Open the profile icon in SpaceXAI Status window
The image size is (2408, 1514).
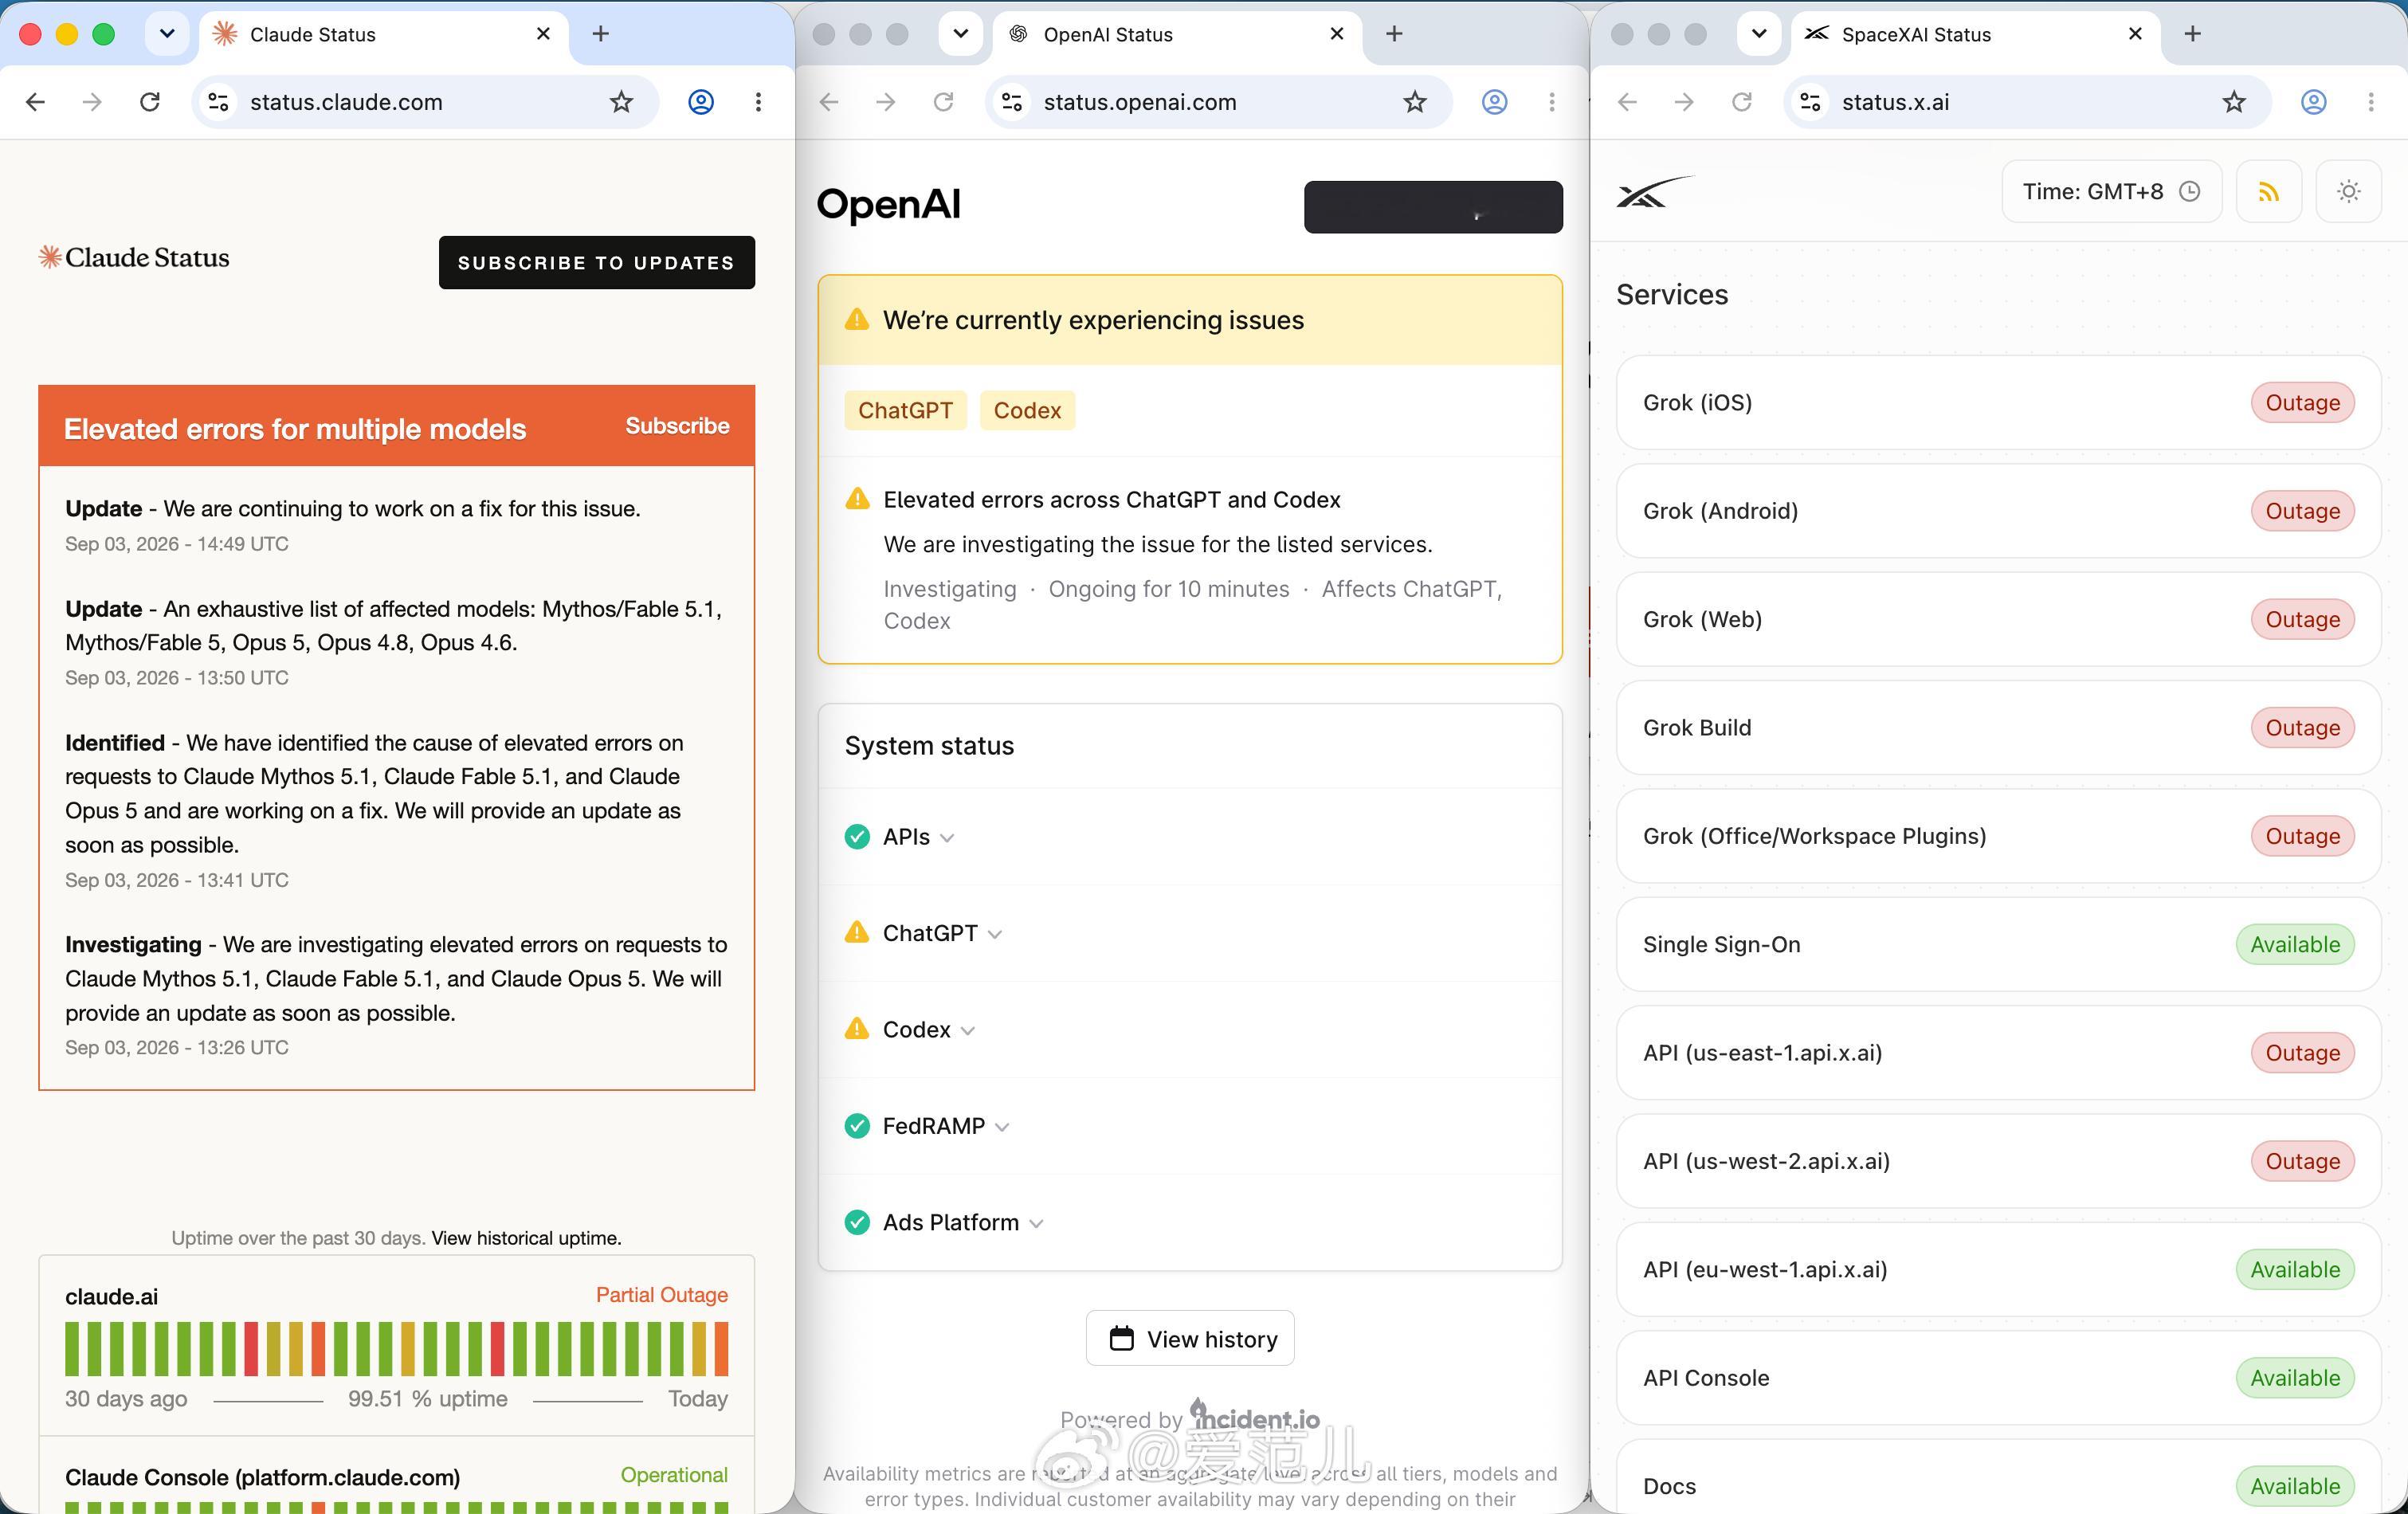(2313, 102)
